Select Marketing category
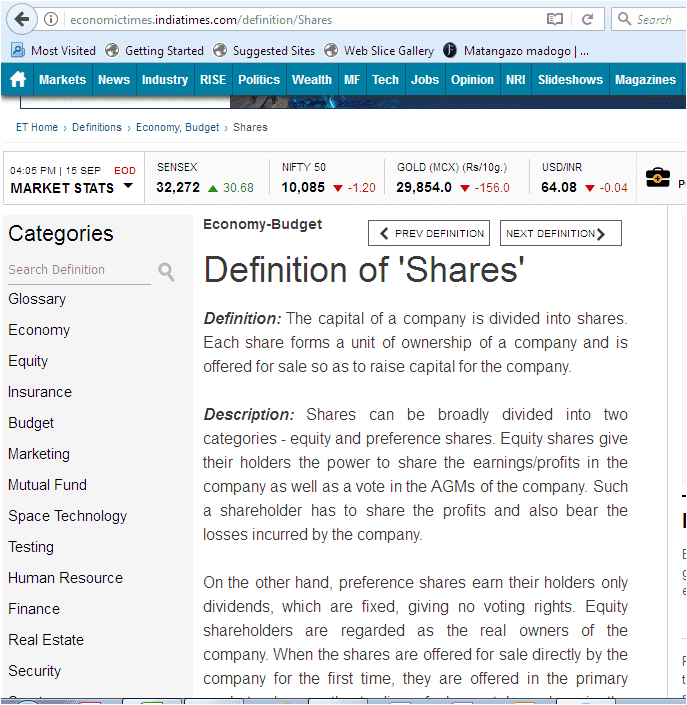The width and height of the screenshot is (687, 705). [x=39, y=454]
